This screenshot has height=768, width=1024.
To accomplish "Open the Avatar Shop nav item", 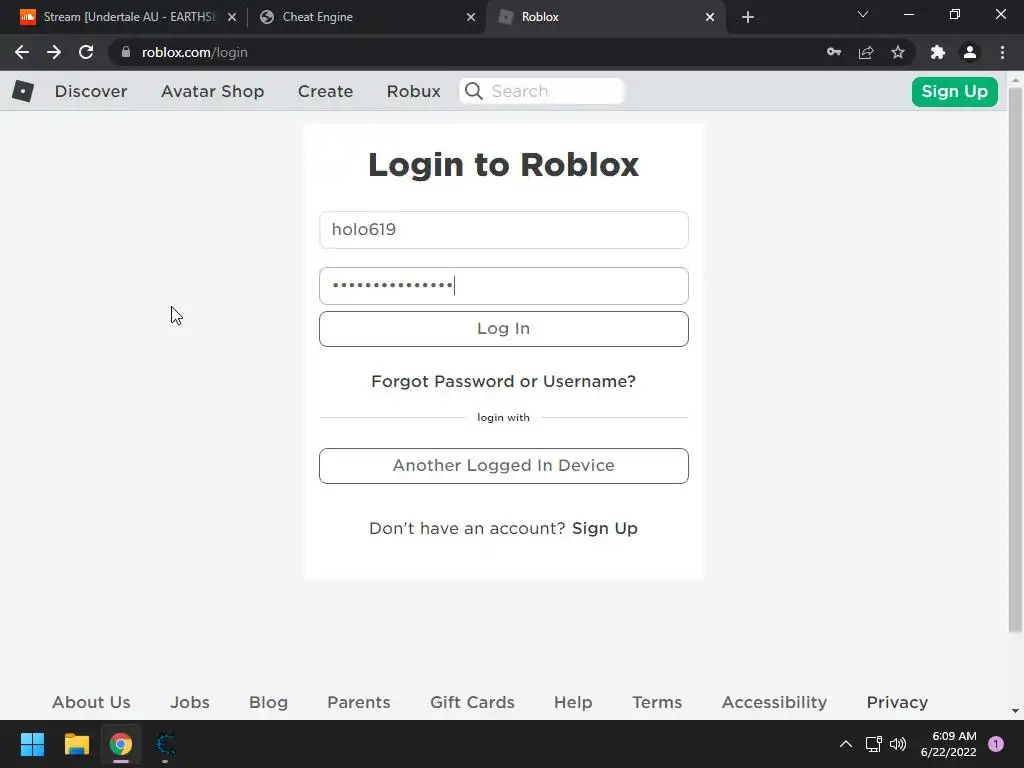I will pyautogui.click(x=212, y=91).
